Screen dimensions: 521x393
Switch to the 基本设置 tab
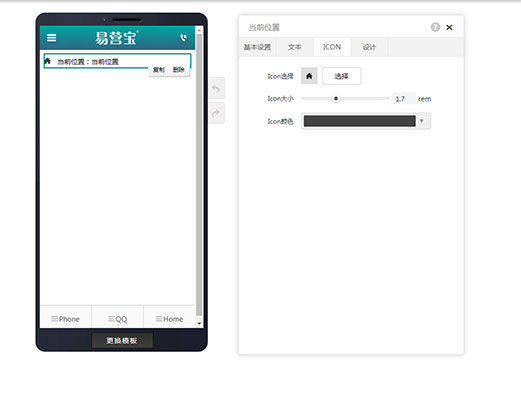click(257, 47)
